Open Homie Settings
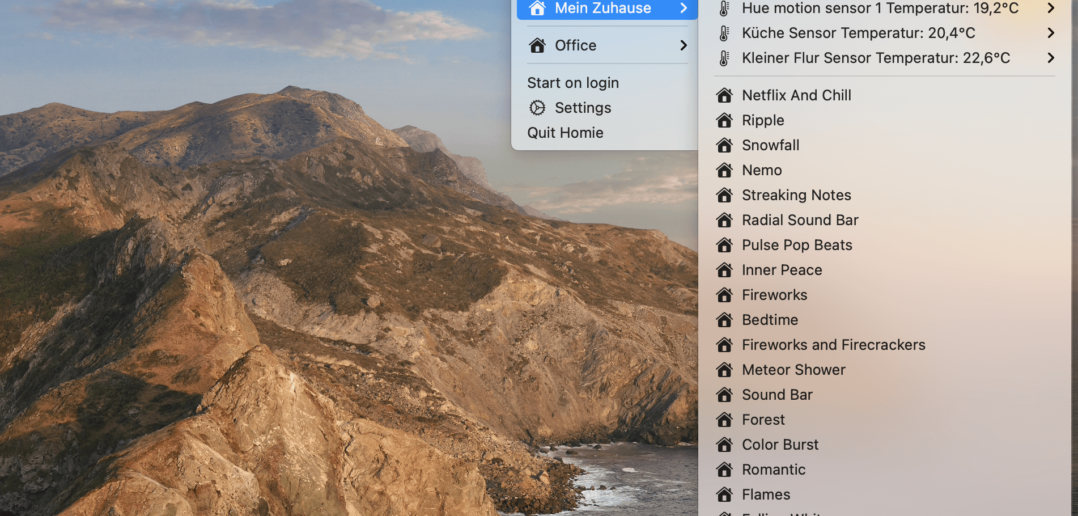Screen dimensions: 1078x516 tap(582, 108)
